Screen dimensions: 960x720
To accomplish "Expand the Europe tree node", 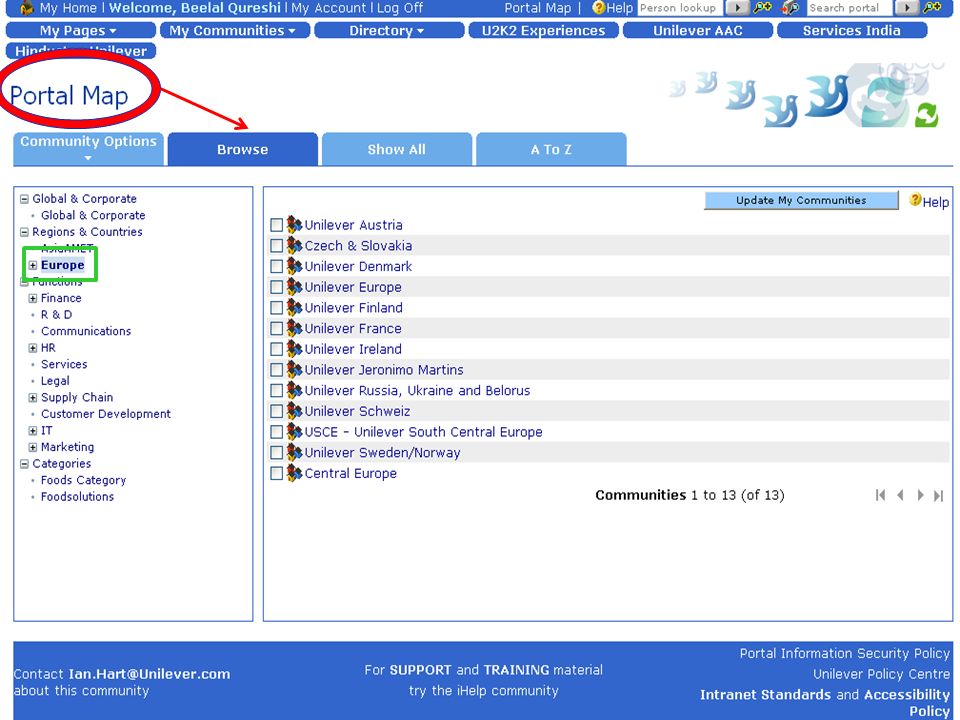I will tap(33, 265).
